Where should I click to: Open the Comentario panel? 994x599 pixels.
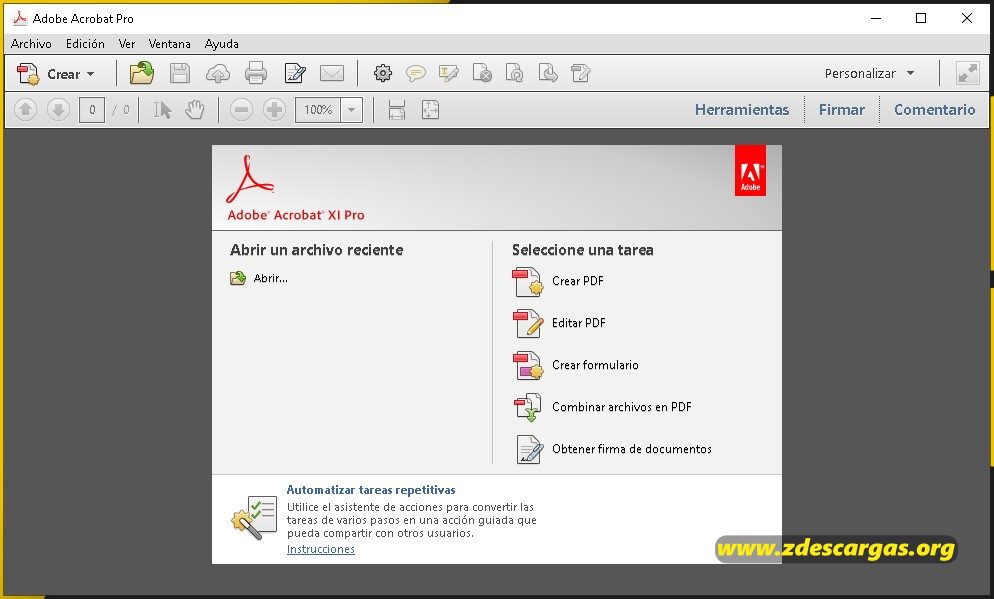pos(934,110)
